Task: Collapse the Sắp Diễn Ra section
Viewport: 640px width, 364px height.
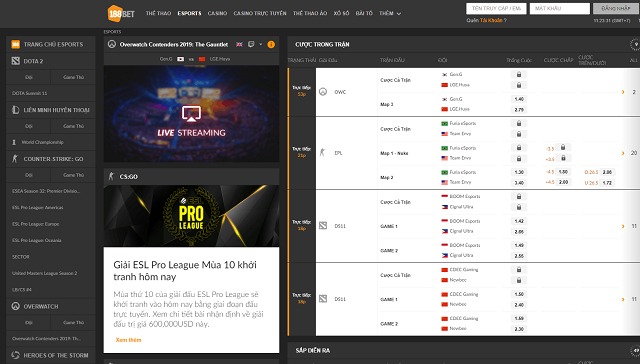Action: tap(635, 350)
